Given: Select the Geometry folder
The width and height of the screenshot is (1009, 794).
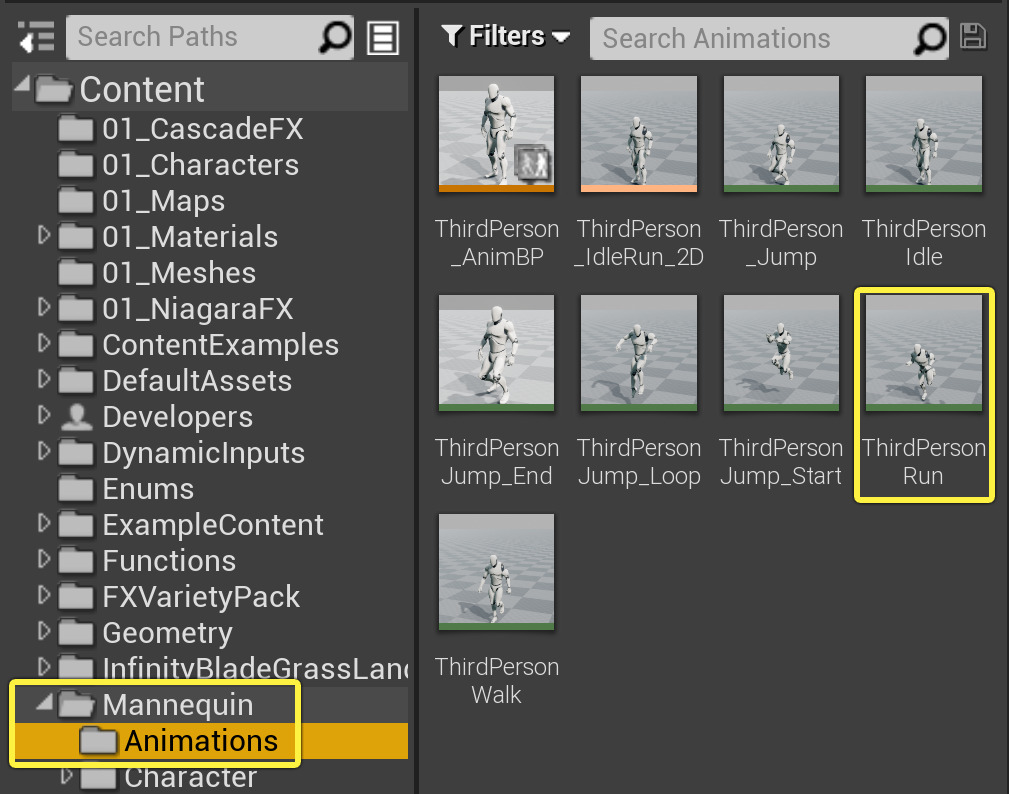Looking at the screenshot, I should [167, 633].
